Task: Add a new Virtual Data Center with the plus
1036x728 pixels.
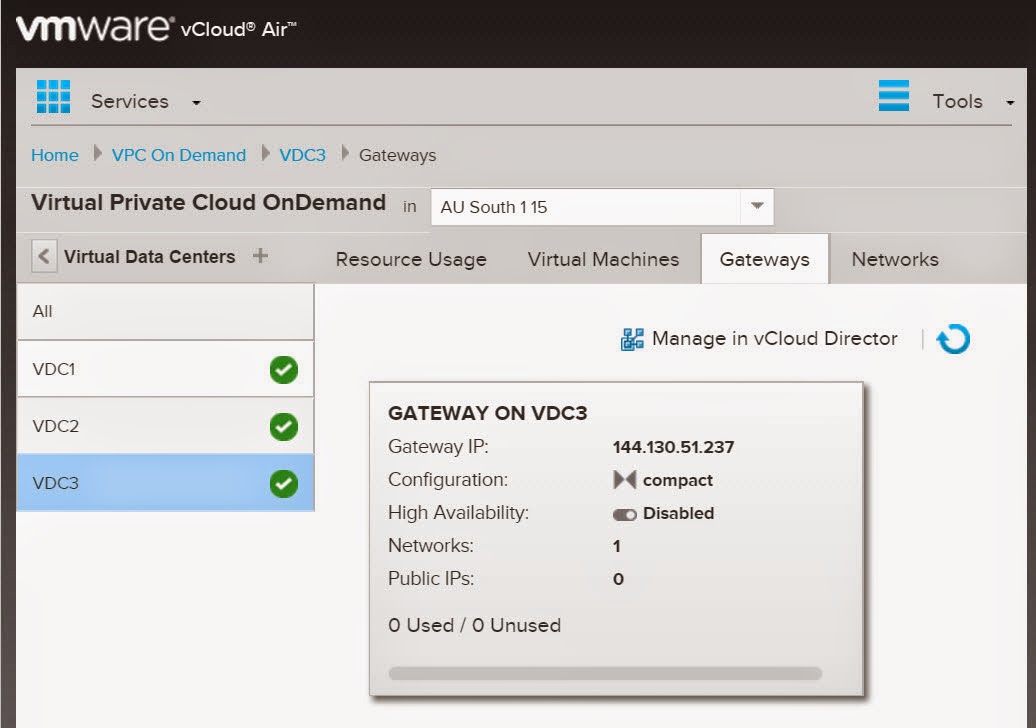Action: click(x=258, y=256)
